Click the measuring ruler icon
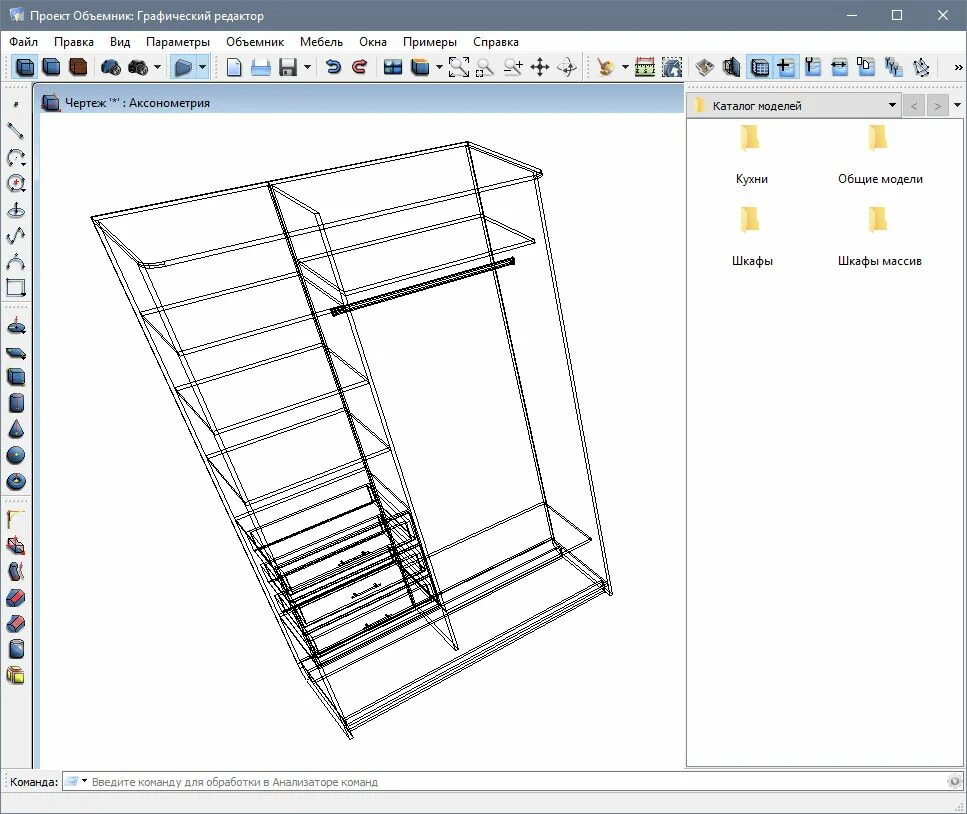 645,67
